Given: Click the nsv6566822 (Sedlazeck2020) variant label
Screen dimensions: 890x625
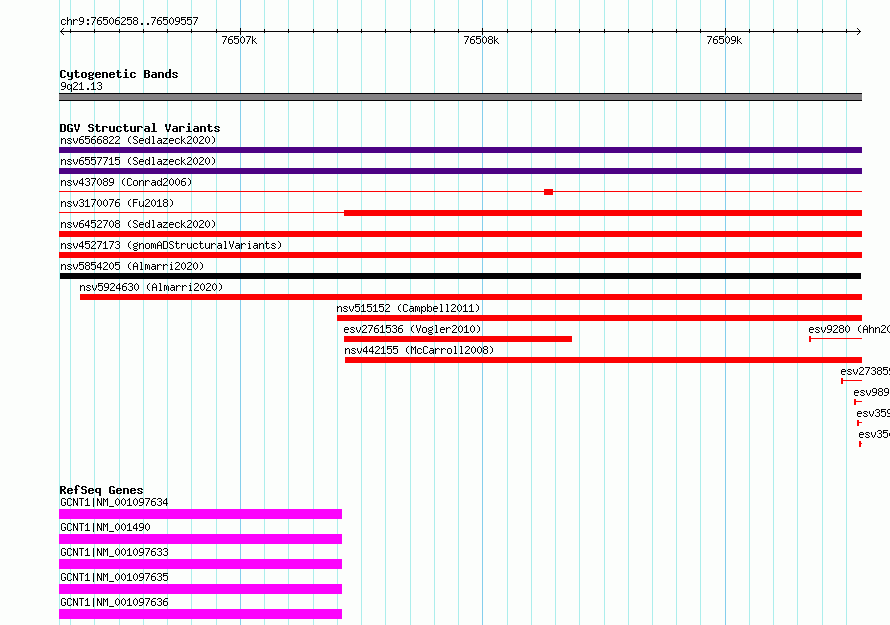Looking at the screenshot, I should coord(138,140).
